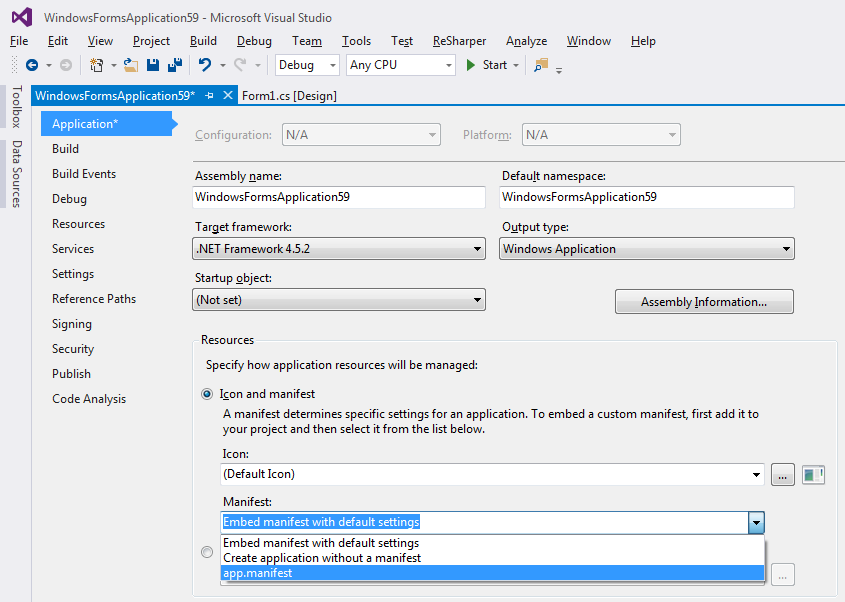Click the Default namespace input field
This screenshot has height=602, width=845.
coord(647,197)
